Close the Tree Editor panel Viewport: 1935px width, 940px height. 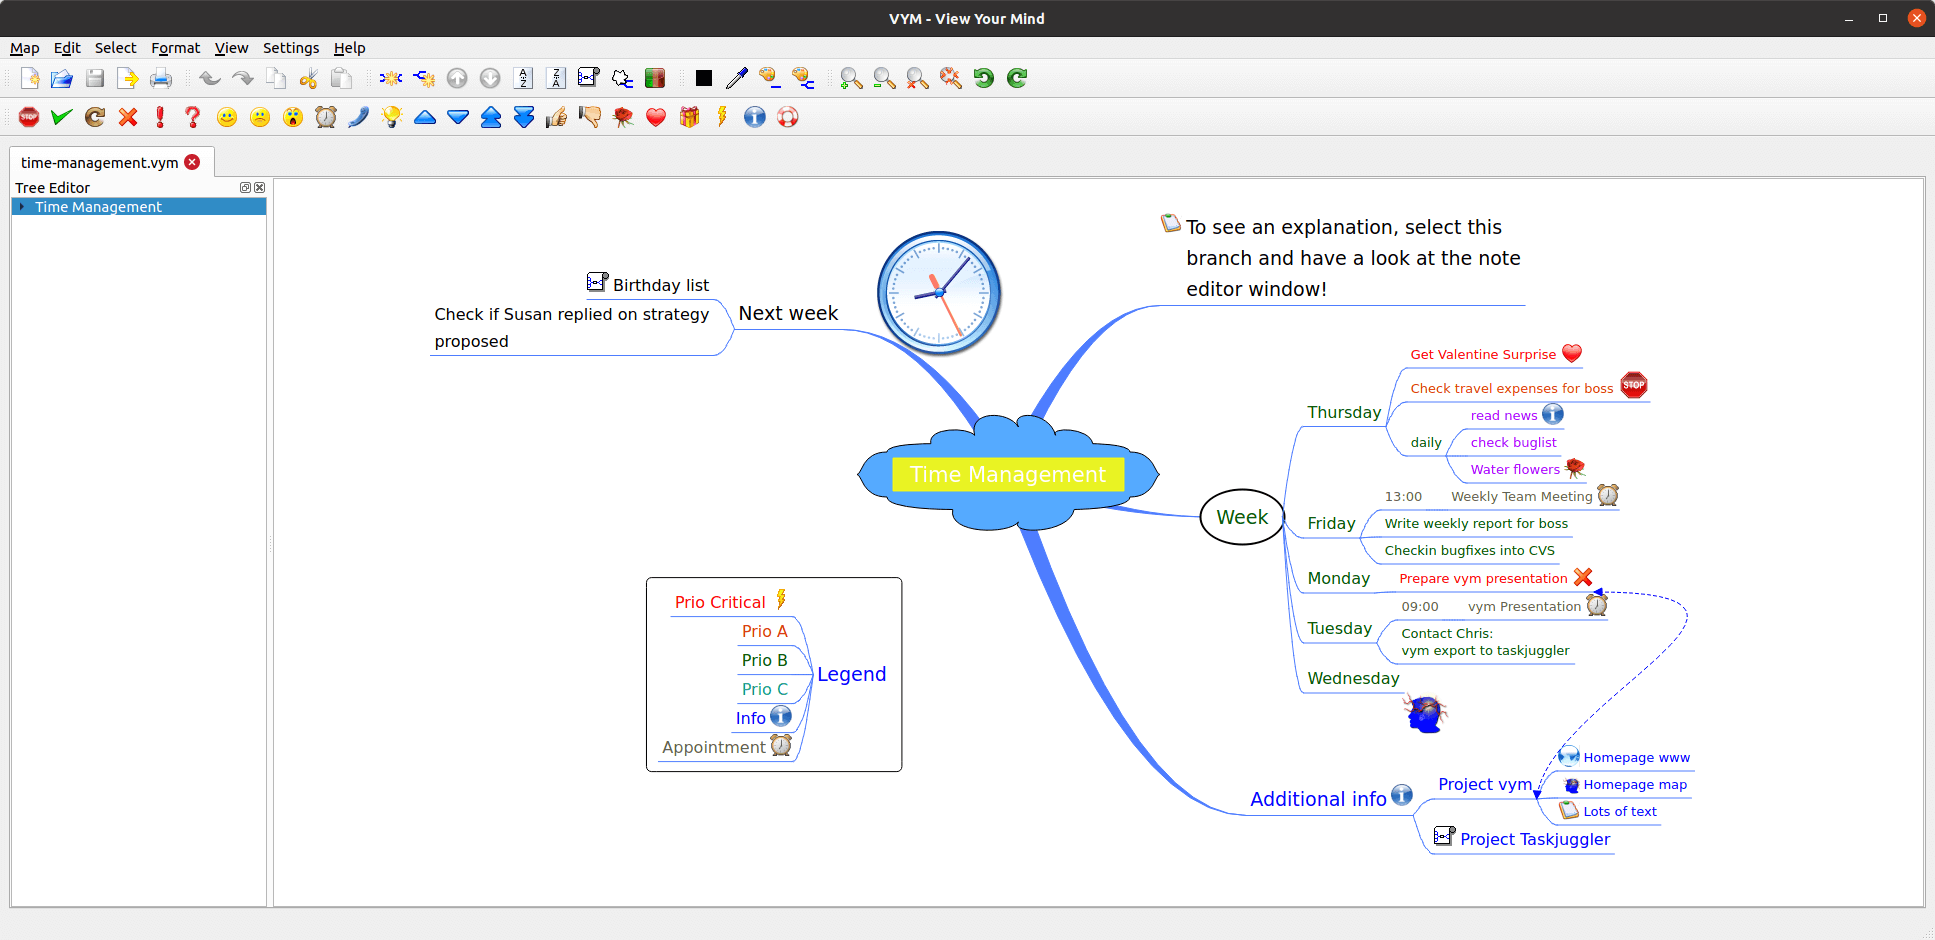click(x=260, y=187)
